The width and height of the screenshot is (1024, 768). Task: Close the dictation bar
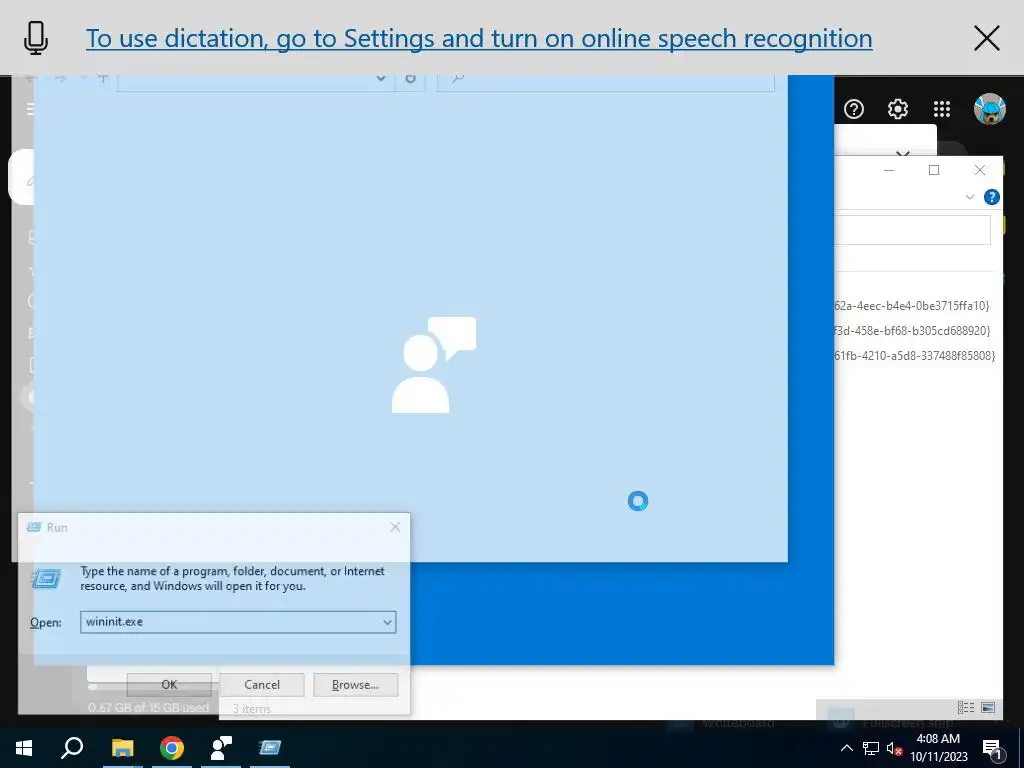(986, 38)
